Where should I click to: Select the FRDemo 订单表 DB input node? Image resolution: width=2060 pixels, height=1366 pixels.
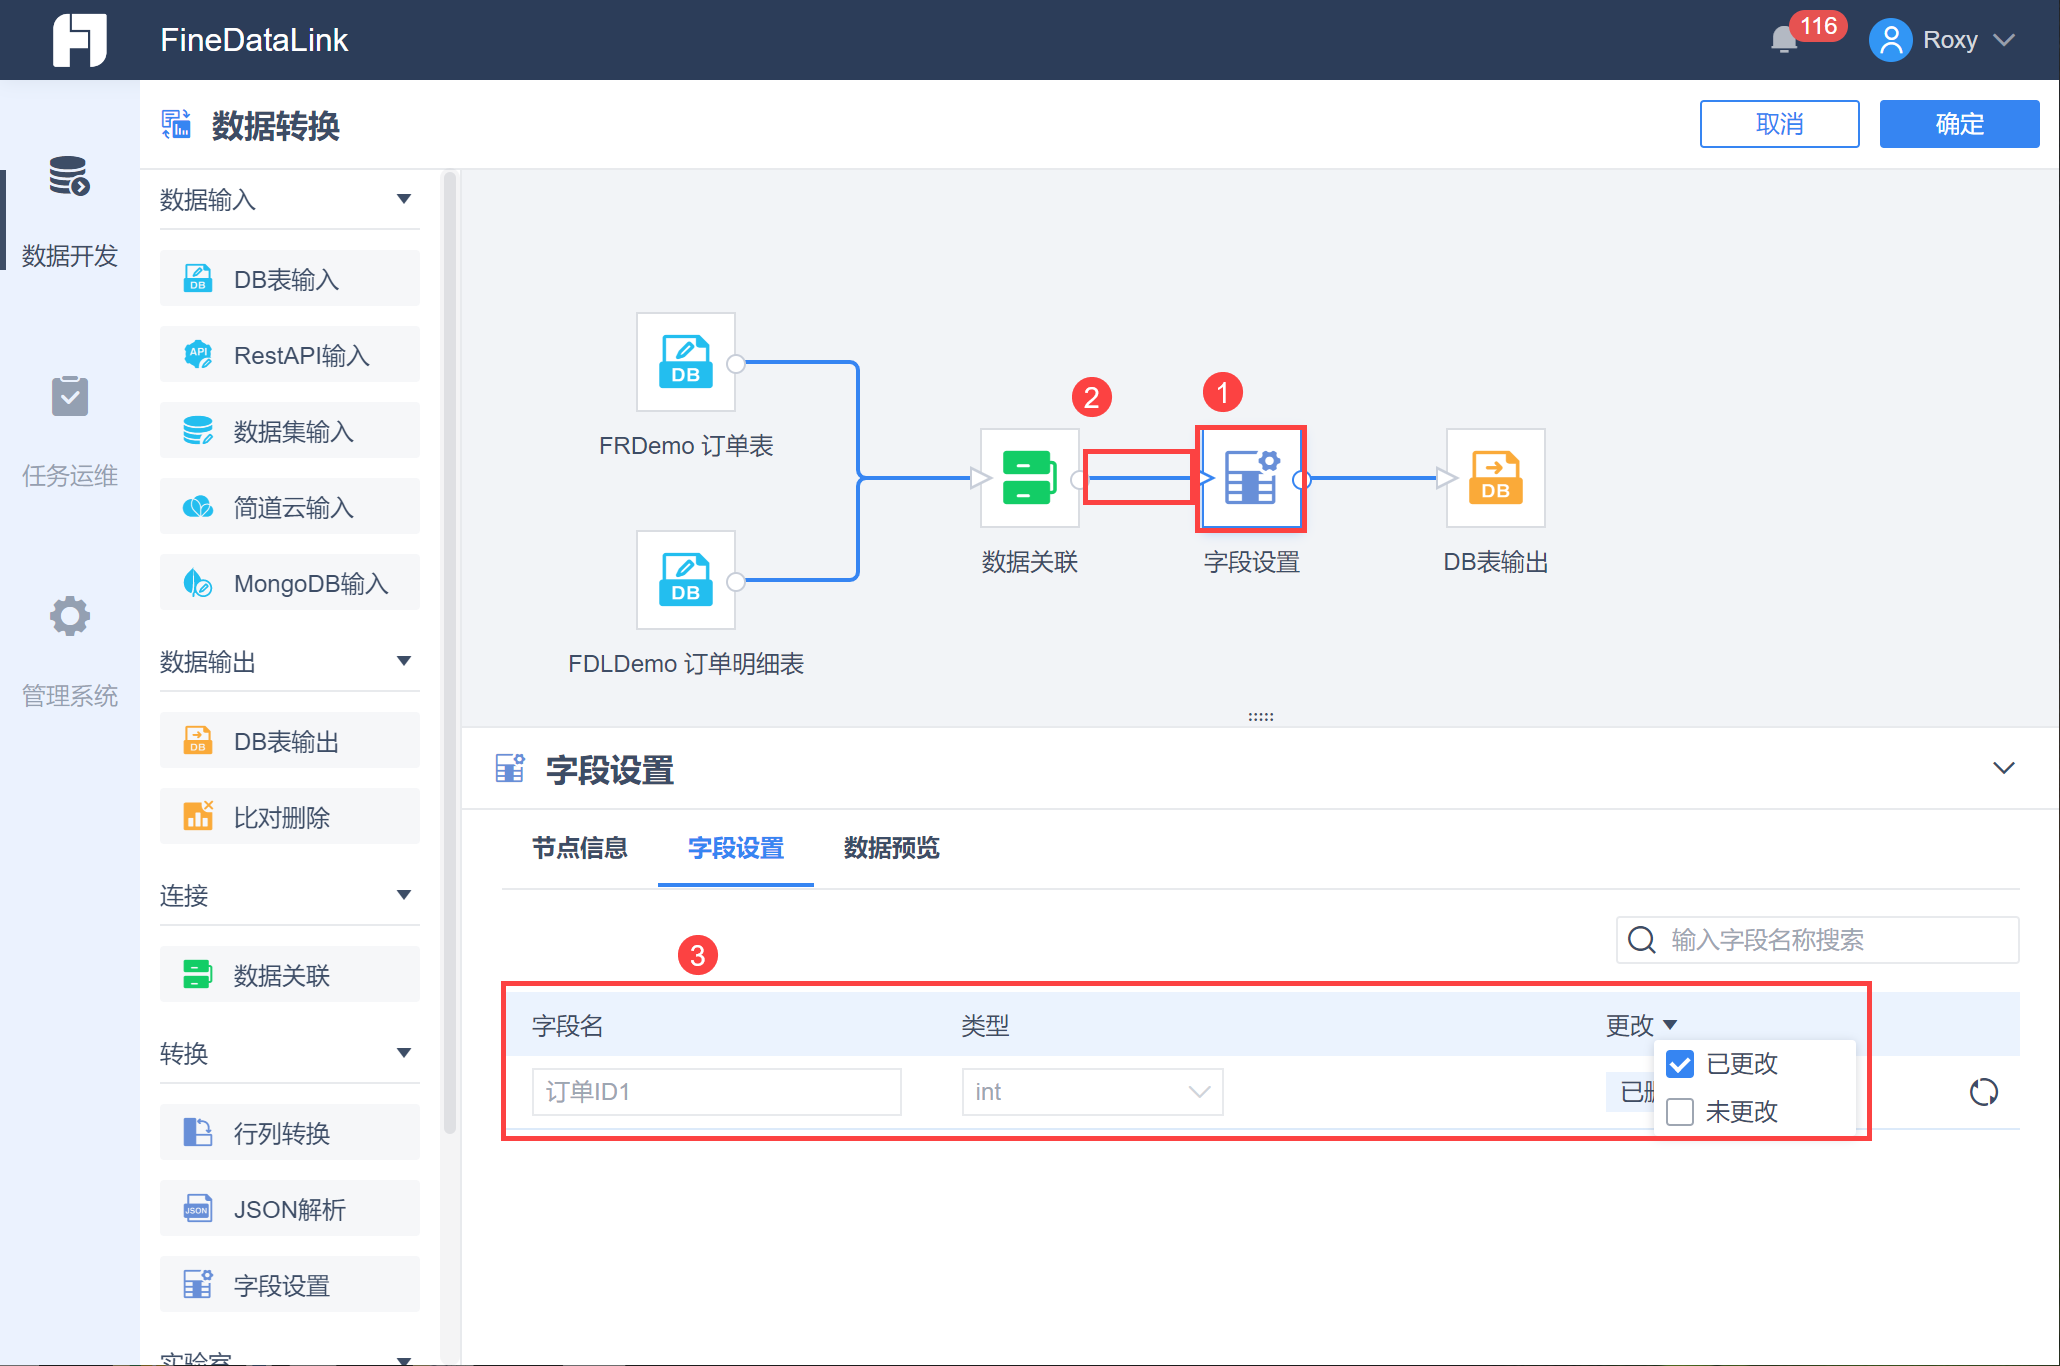(686, 362)
